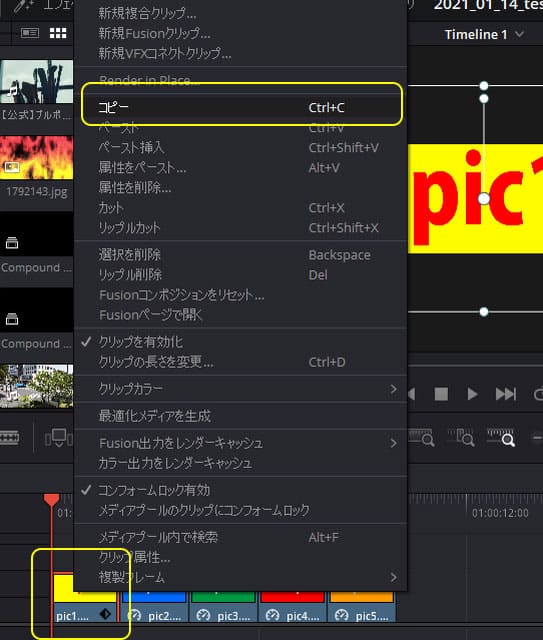Select the 1792143.jpg fire thumbnail
Viewport: 543px width, 640px height.
36,158
